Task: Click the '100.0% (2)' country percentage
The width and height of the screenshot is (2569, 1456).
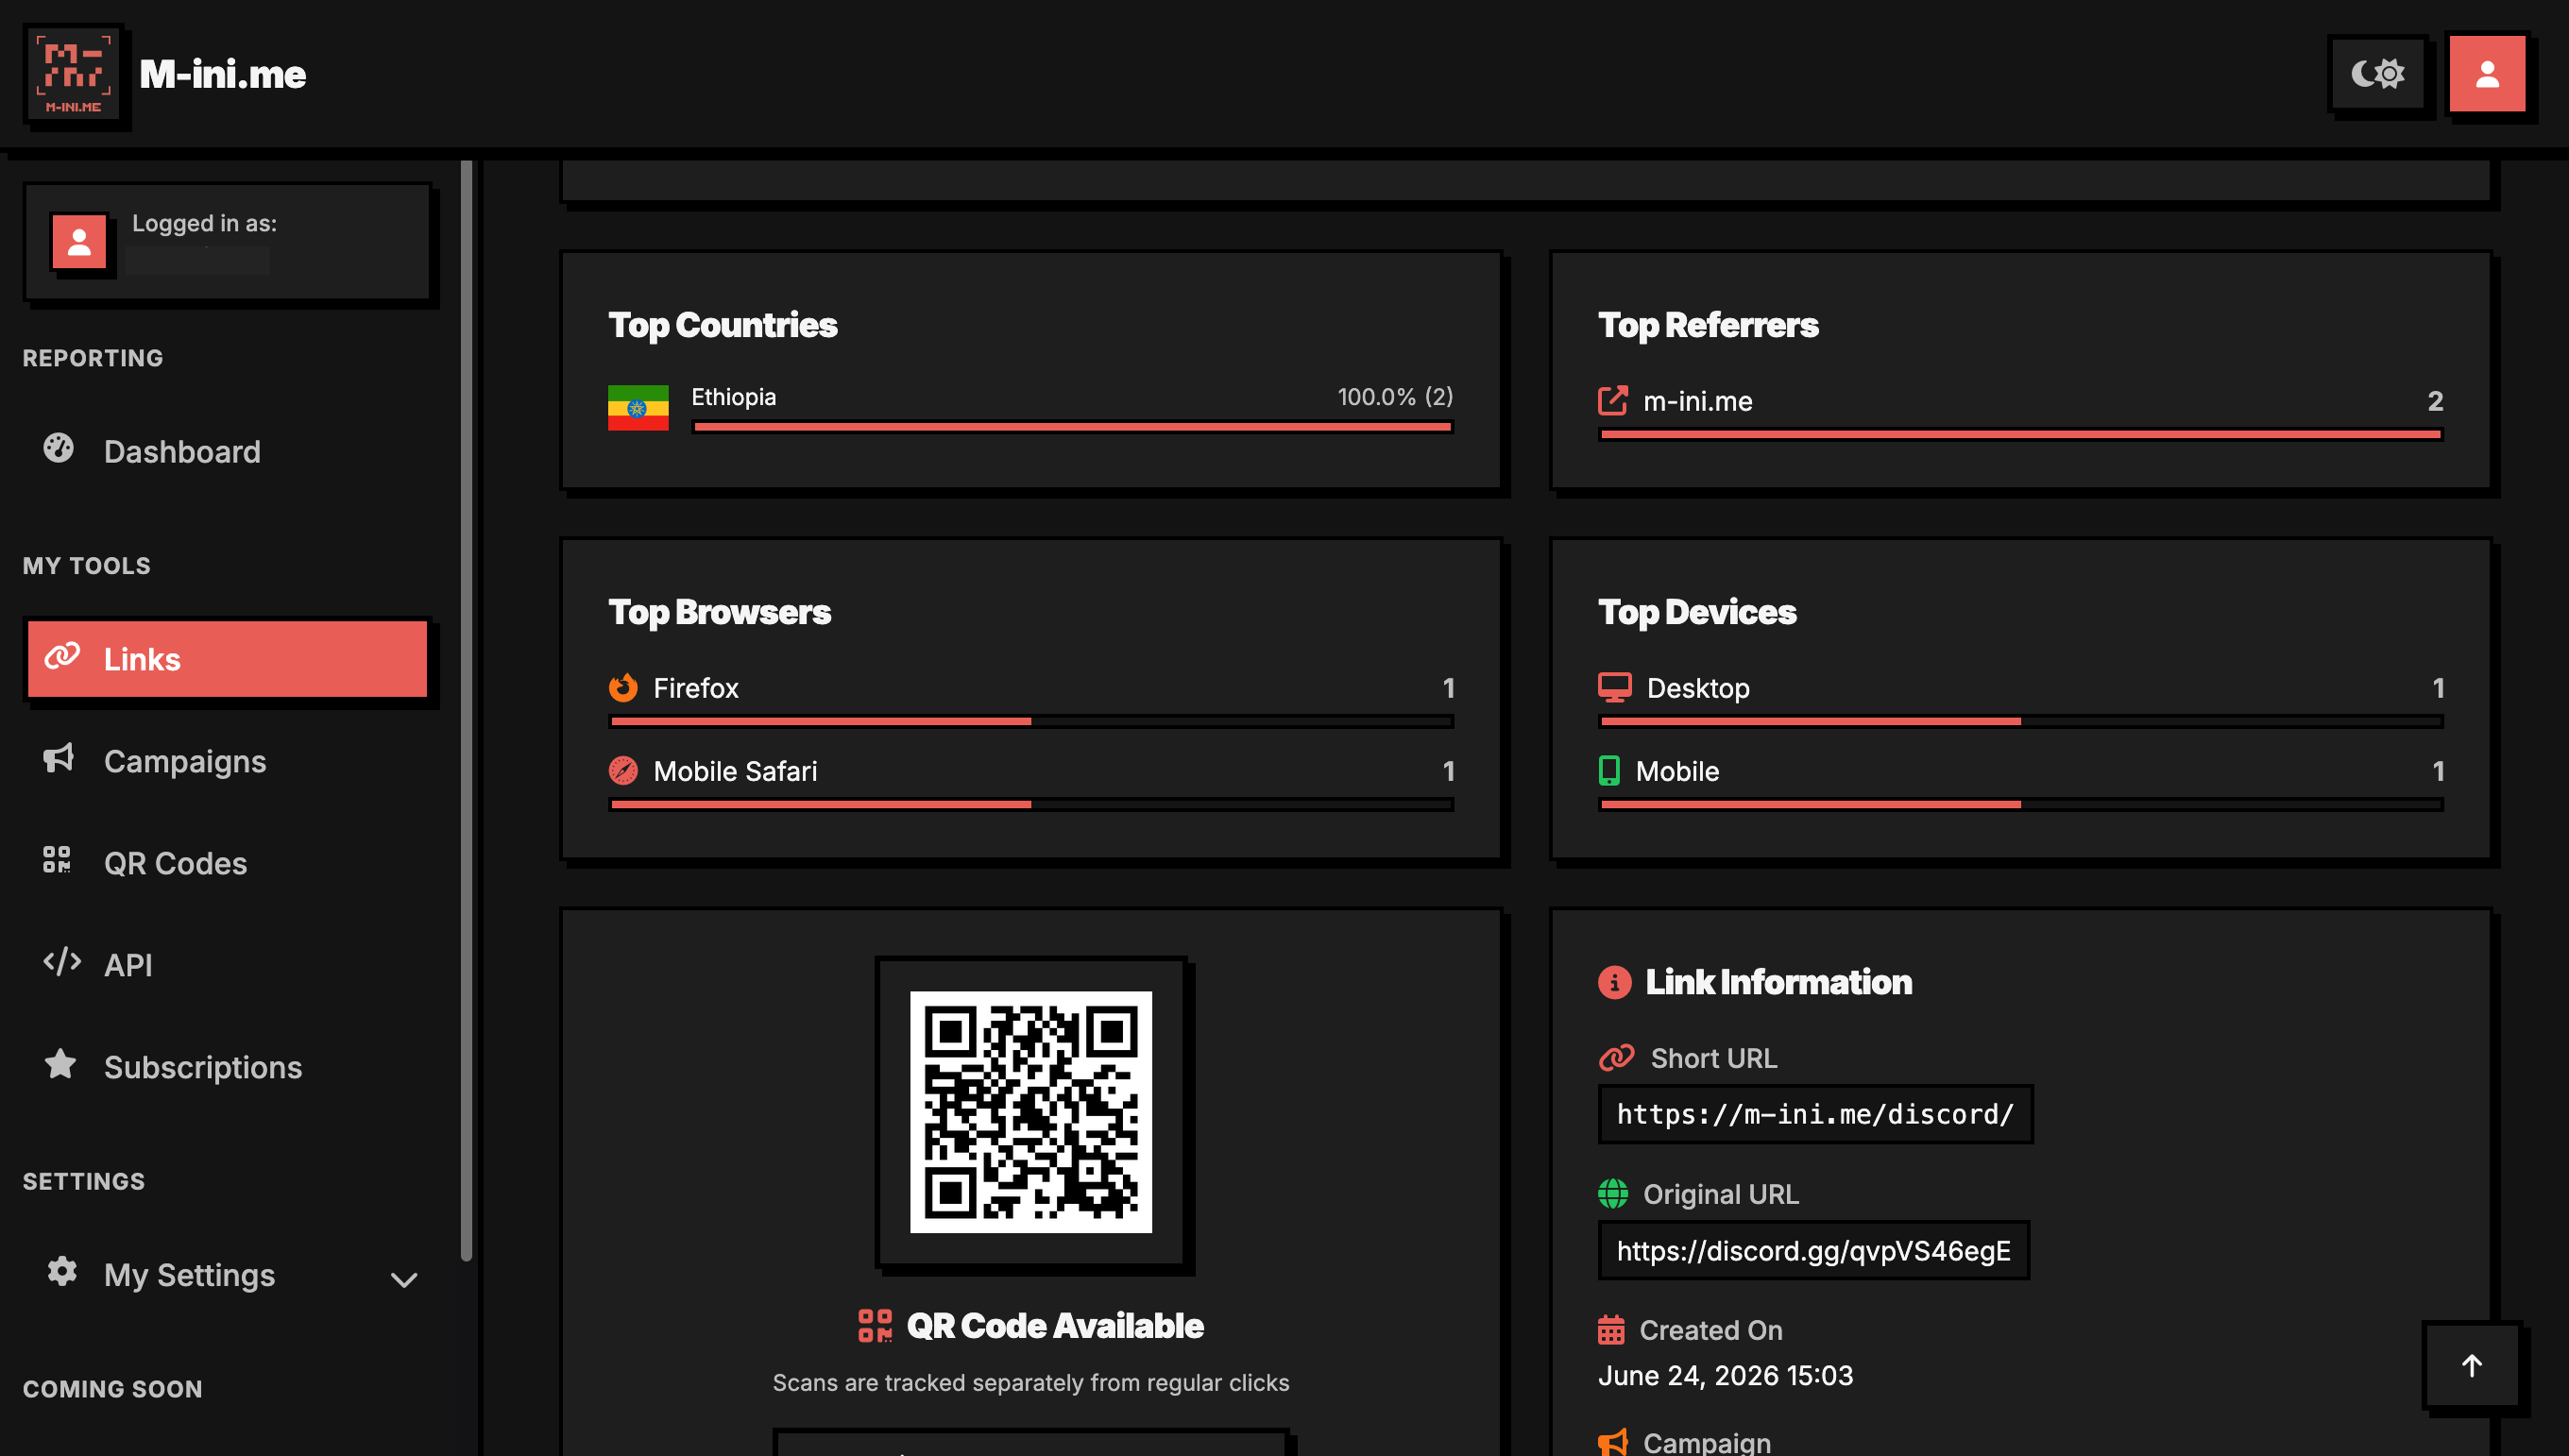Action: [x=1395, y=397]
